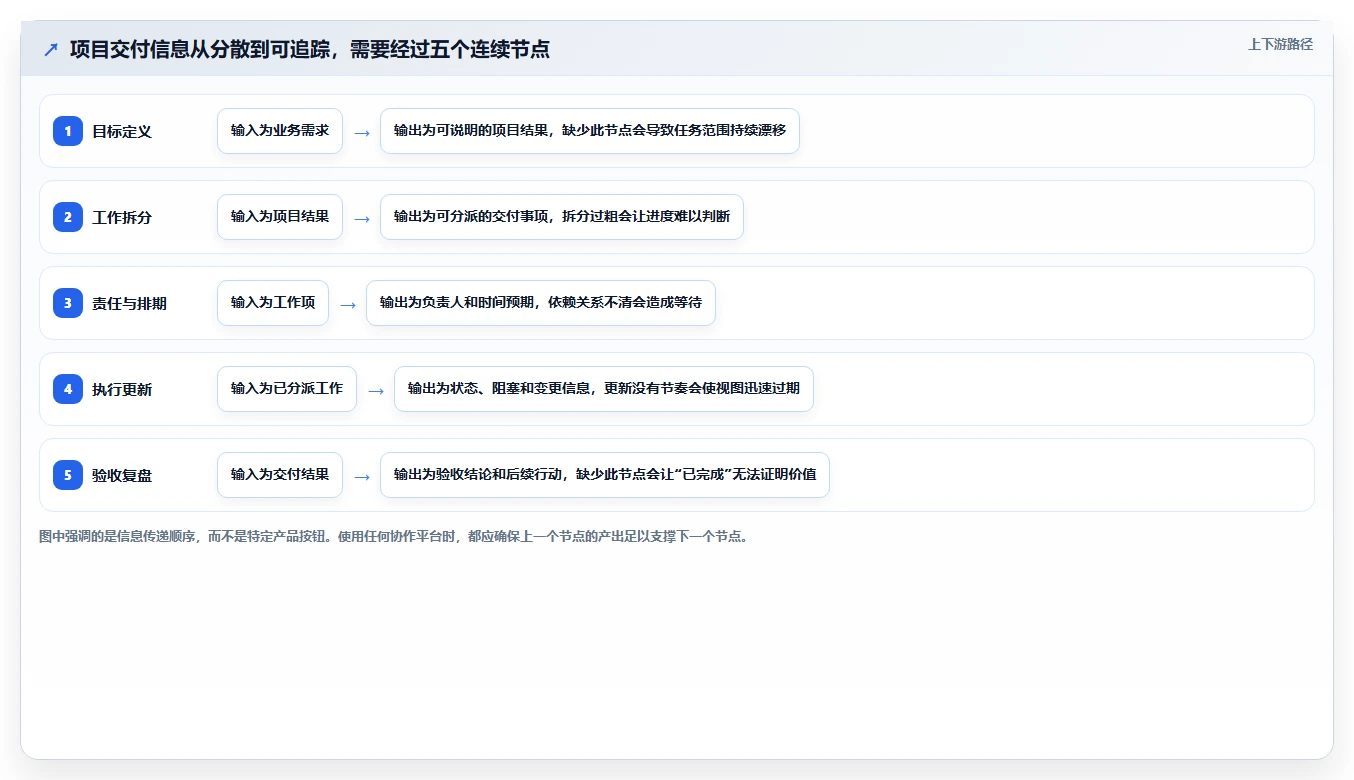Screen dimensions: 1354x780
Task: Click the 工作拆分 step label
Action: coord(122,218)
